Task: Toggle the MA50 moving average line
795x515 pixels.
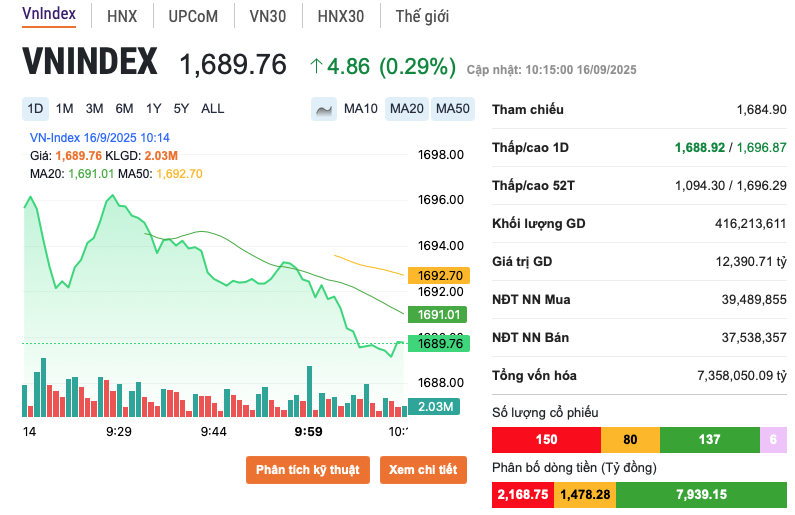Action: [x=453, y=109]
